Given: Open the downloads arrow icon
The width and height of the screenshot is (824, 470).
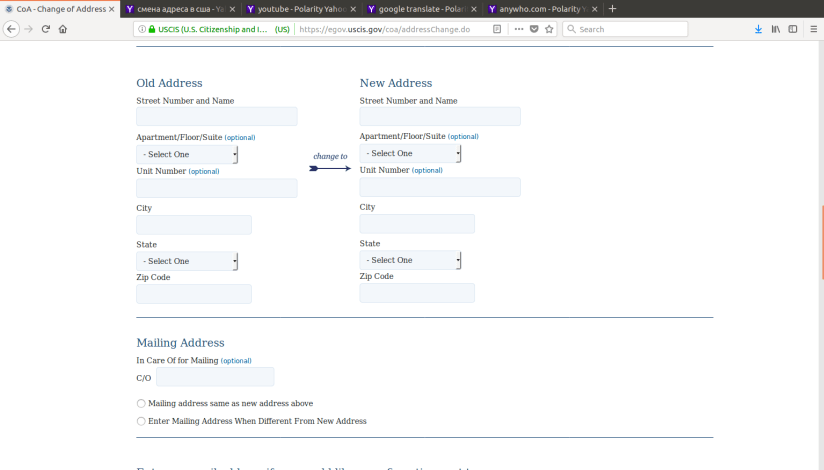Looking at the screenshot, I should [x=758, y=29].
